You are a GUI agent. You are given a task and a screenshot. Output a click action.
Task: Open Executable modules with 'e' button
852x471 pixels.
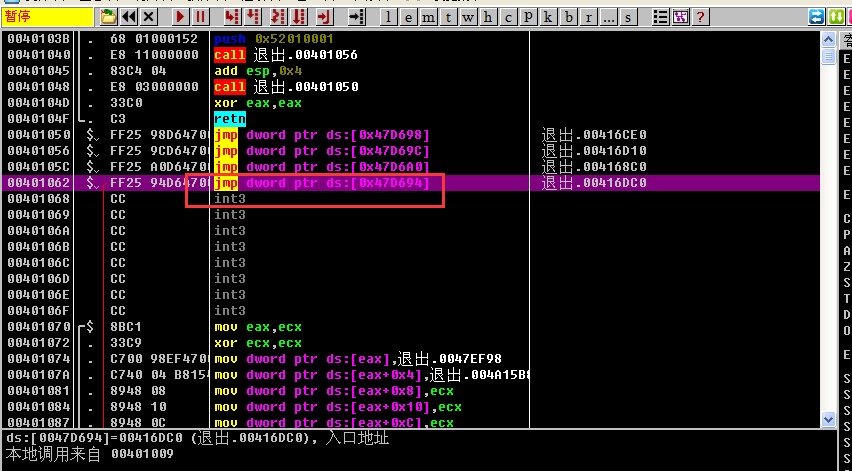408,17
